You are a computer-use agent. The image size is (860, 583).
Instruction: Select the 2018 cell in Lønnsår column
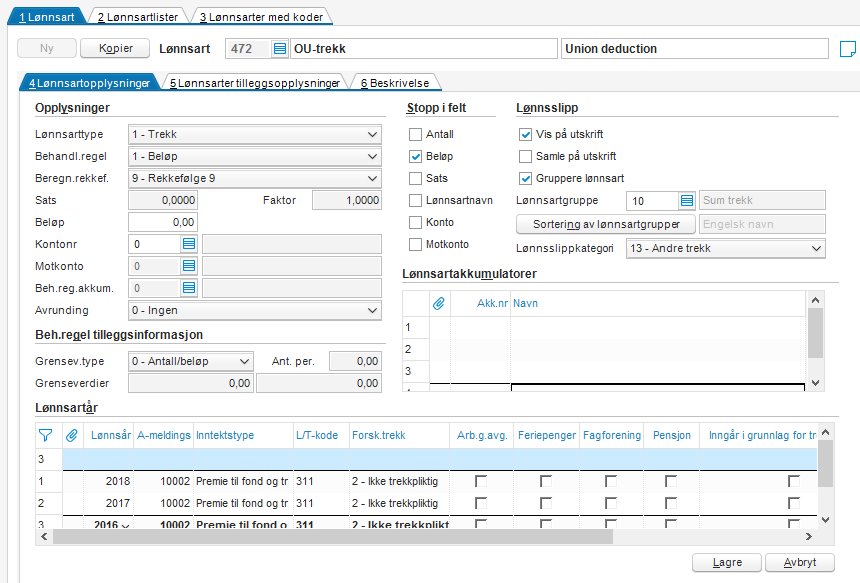point(109,481)
